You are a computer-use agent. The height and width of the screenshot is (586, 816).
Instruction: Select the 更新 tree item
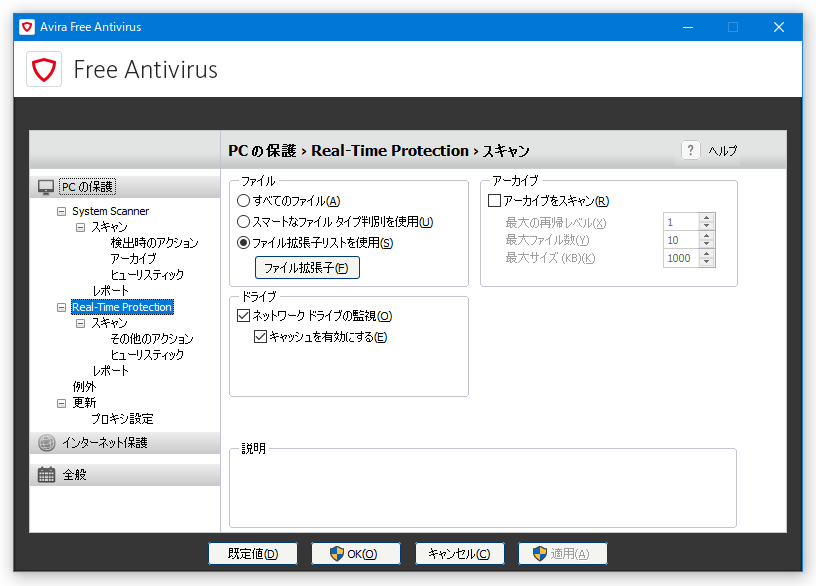click(x=84, y=403)
